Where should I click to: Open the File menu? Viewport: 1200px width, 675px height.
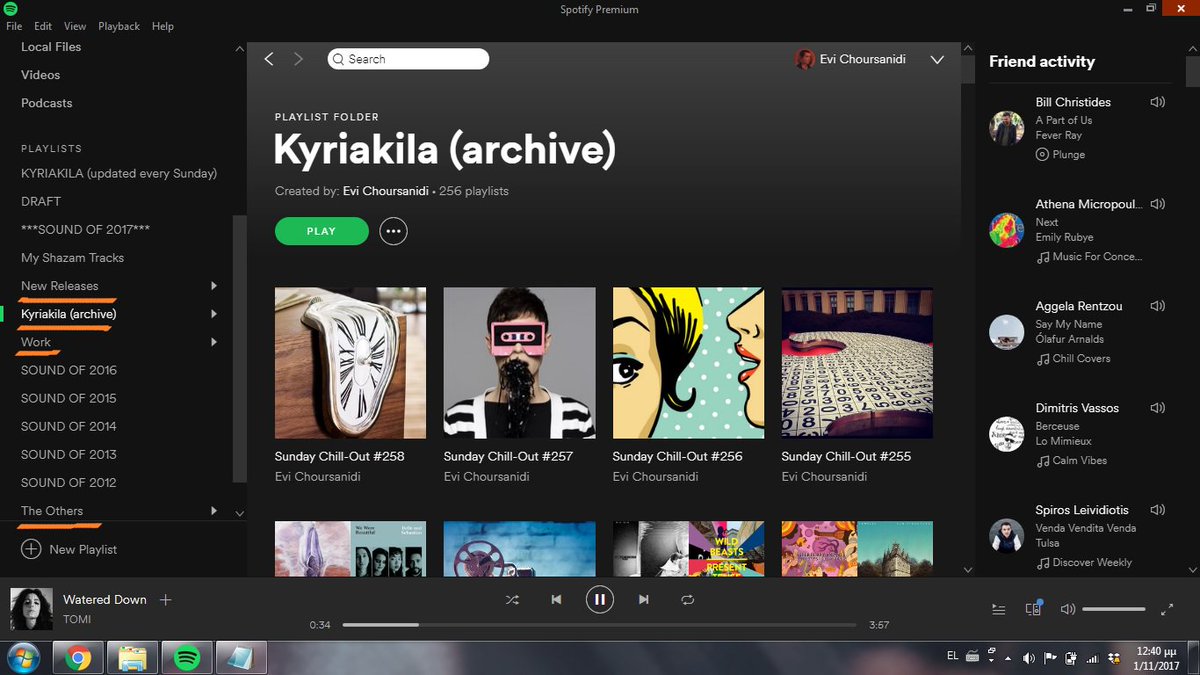pyautogui.click(x=14, y=26)
